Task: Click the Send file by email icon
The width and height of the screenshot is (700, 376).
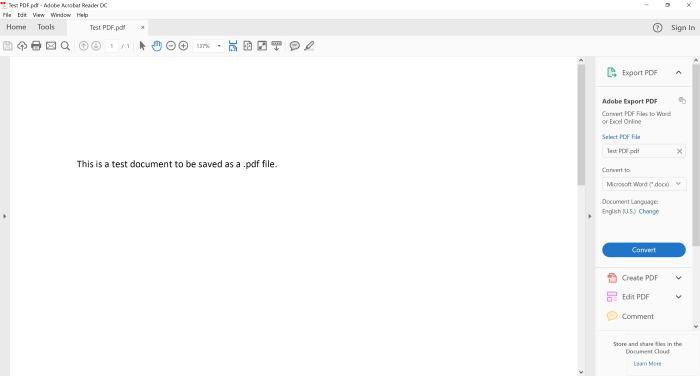Action: (x=51, y=46)
